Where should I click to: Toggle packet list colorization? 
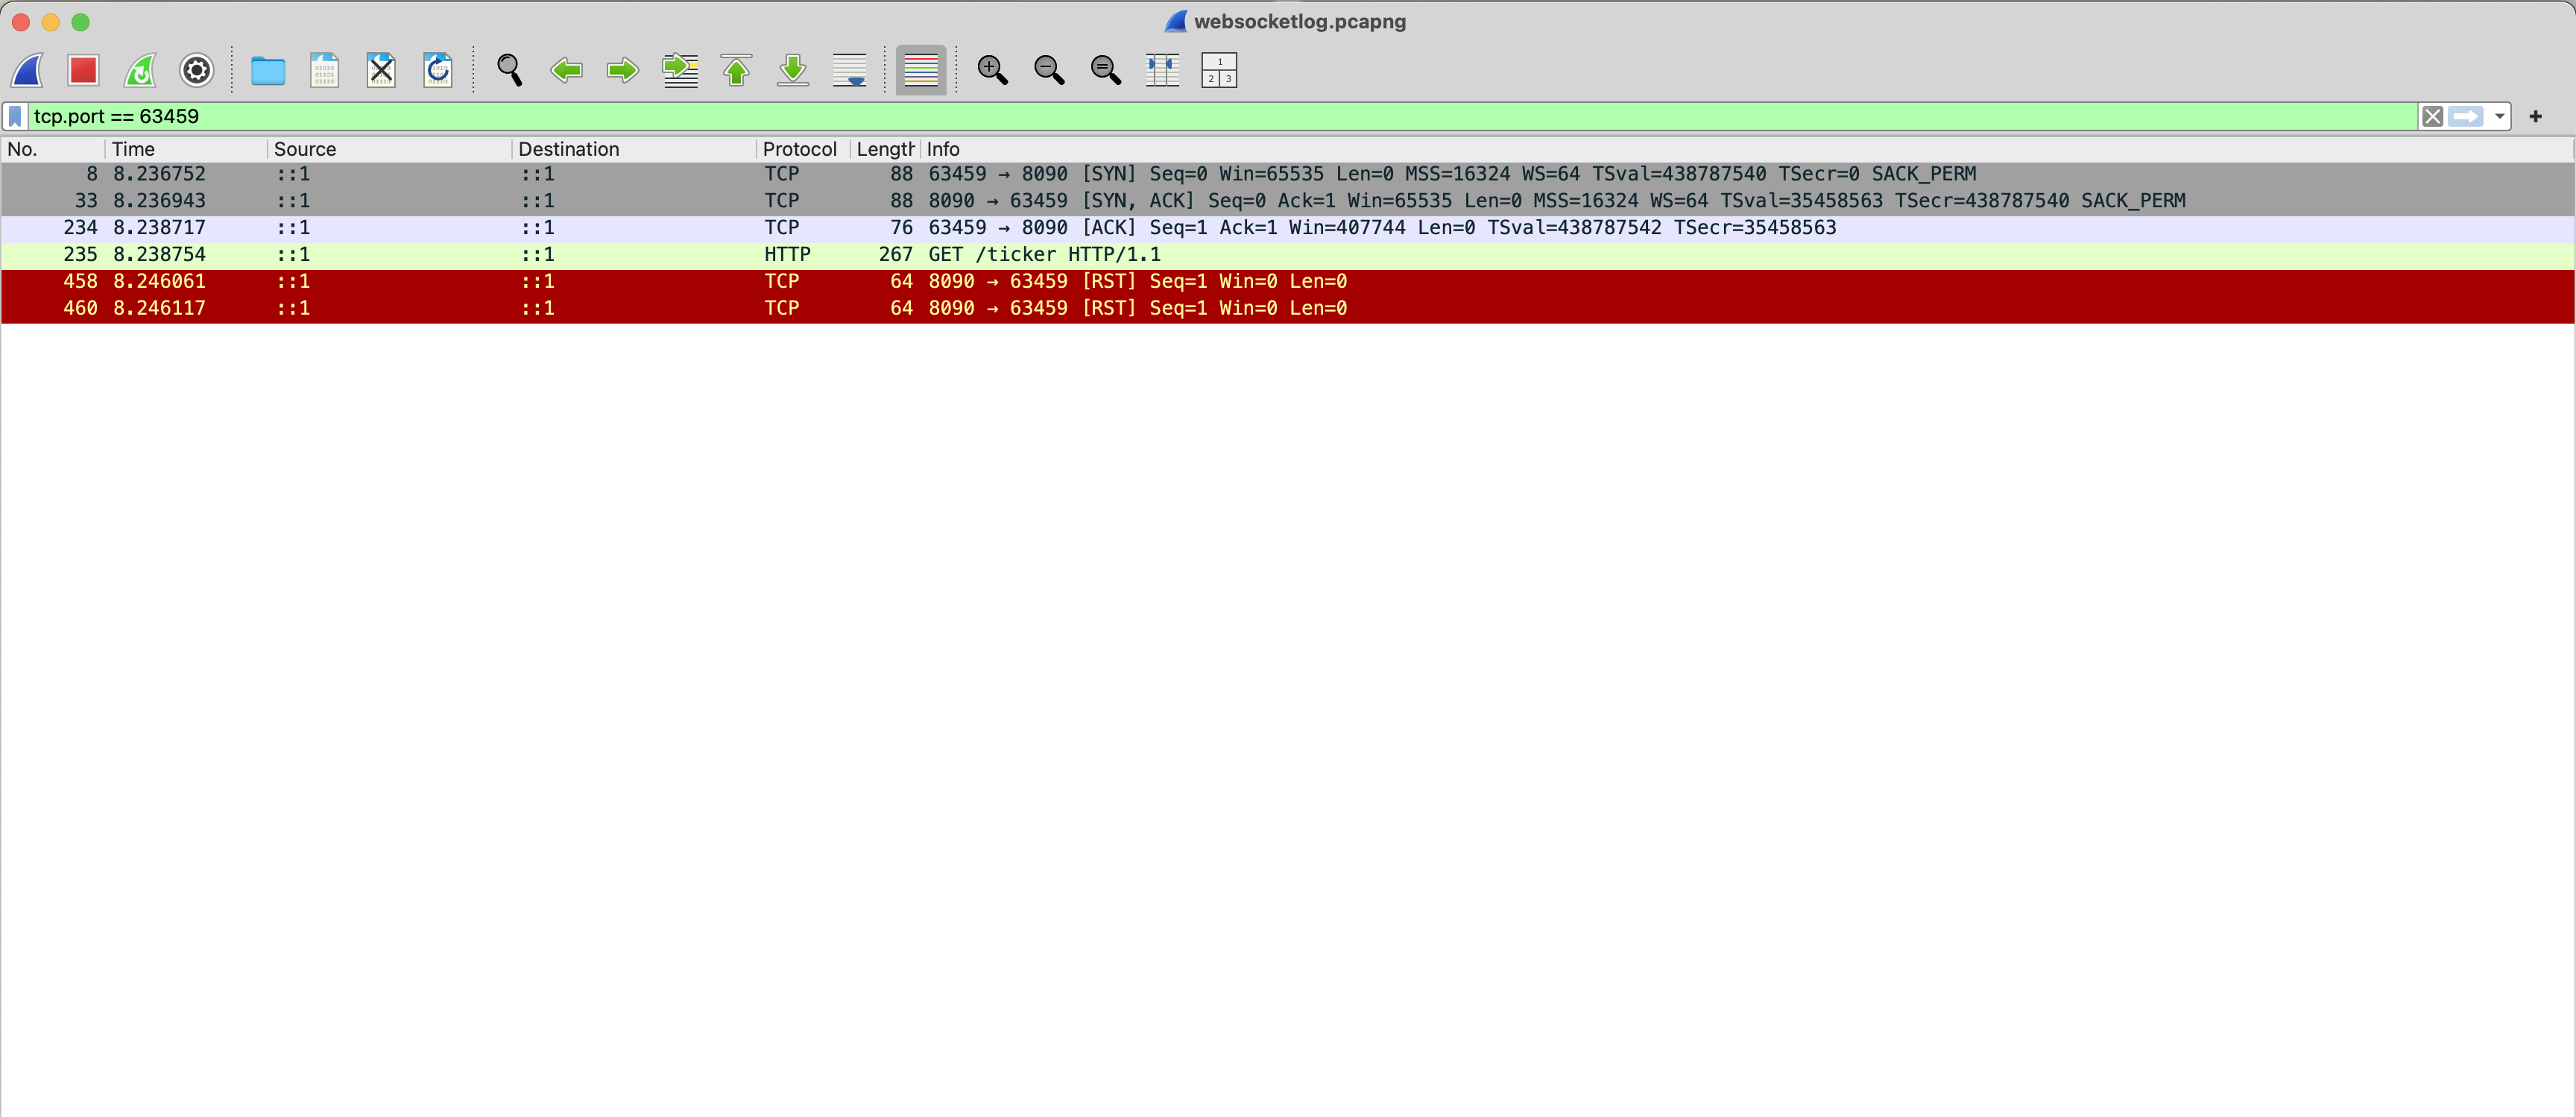tap(920, 70)
